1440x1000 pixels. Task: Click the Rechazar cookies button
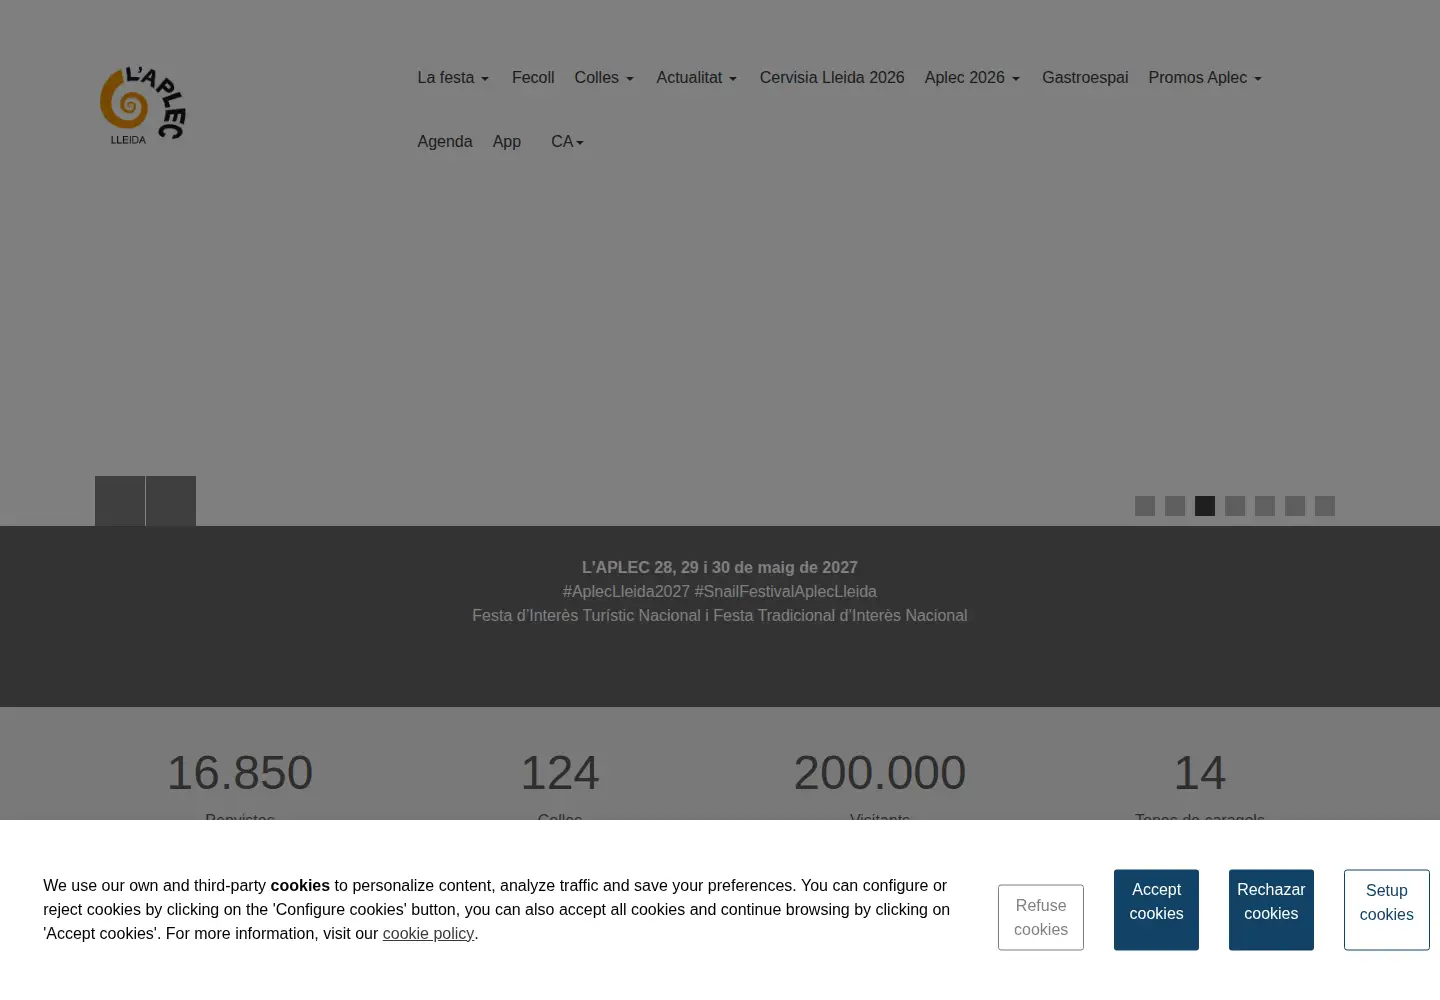coord(1271,910)
